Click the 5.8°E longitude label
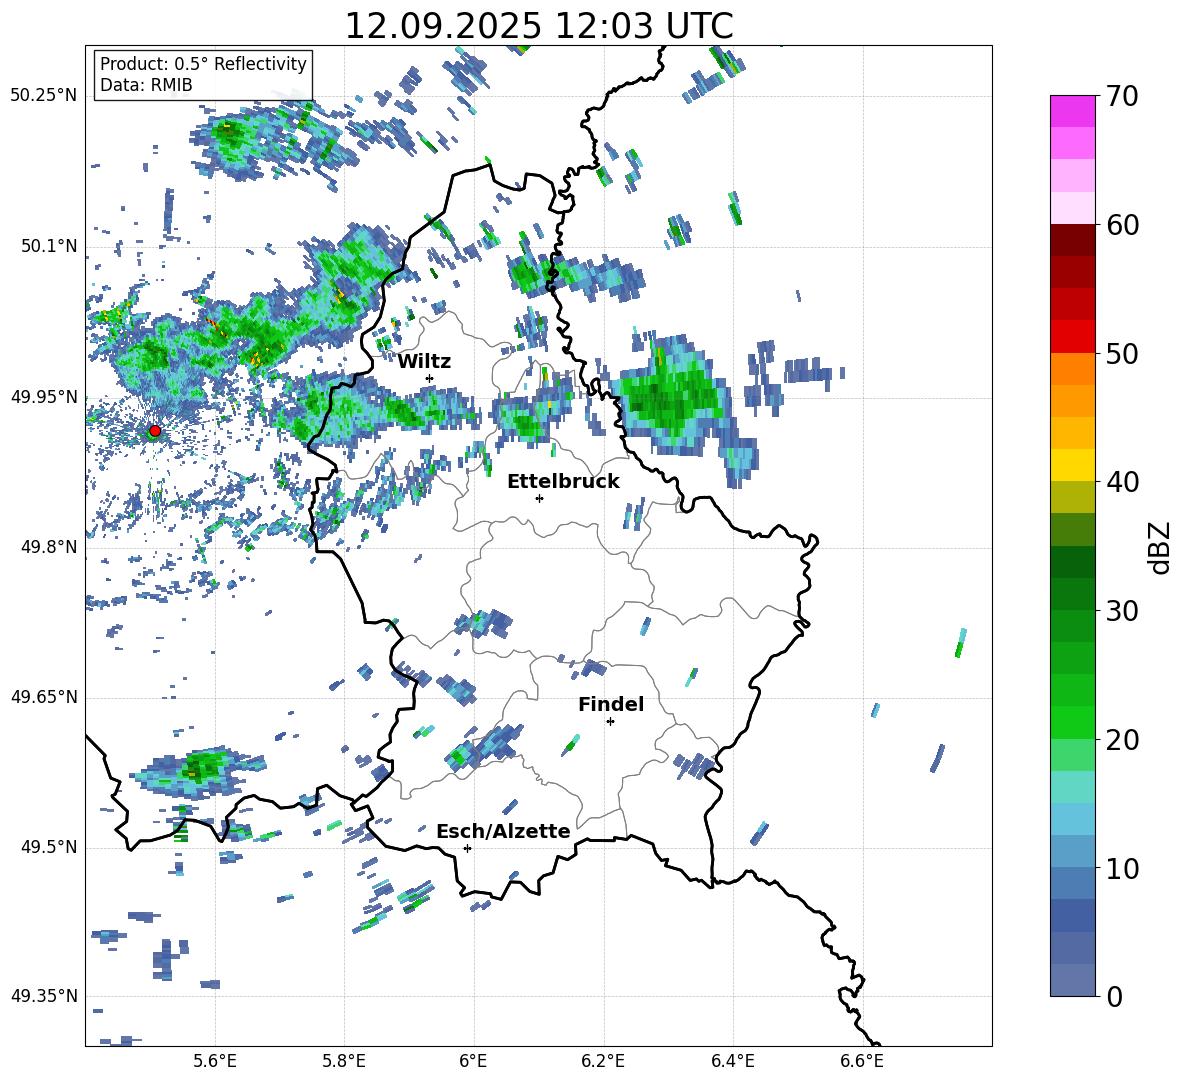The width and height of the screenshot is (1184, 1081). click(x=344, y=1061)
